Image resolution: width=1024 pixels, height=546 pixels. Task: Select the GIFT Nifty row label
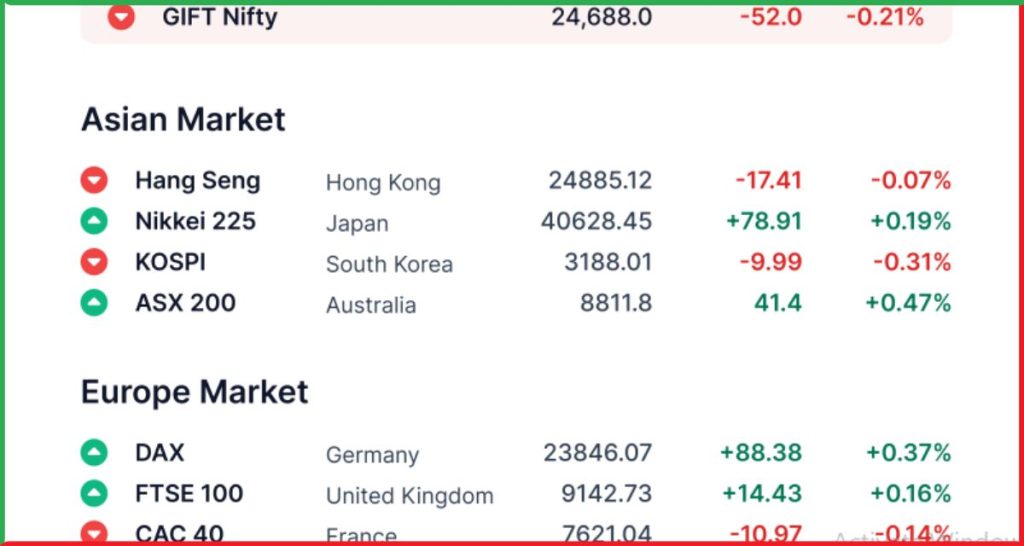click(x=220, y=18)
